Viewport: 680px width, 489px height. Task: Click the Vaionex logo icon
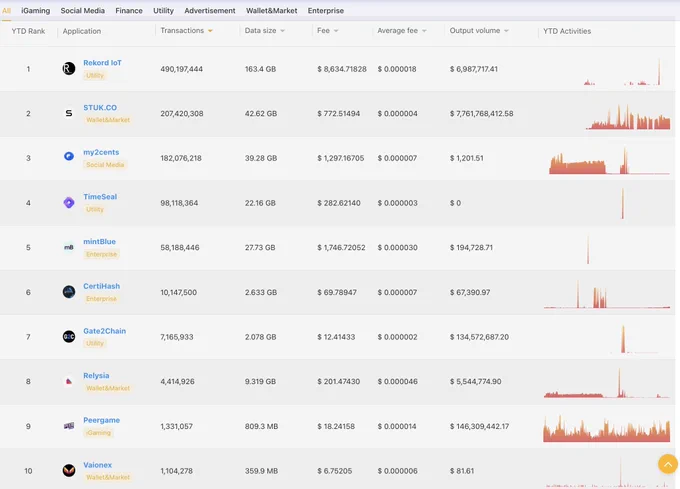click(x=69, y=470)
